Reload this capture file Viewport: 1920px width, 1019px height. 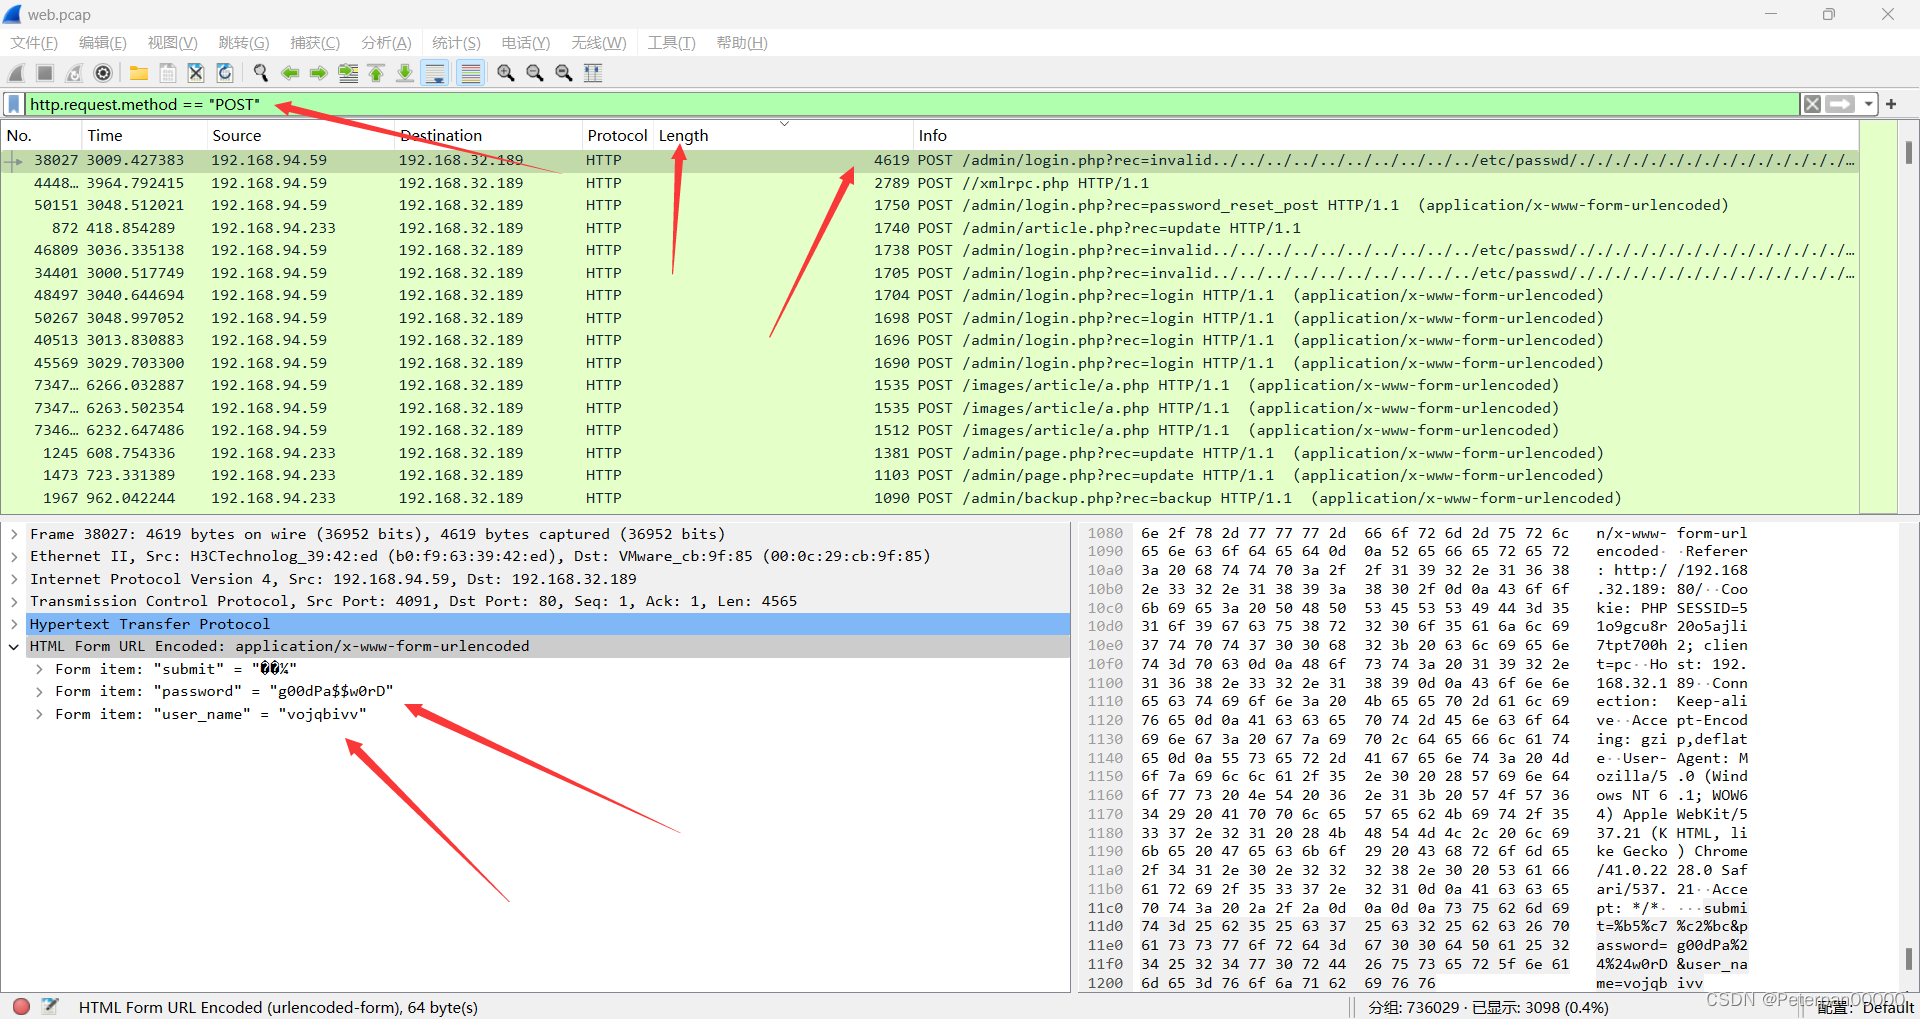[x=225, y=73]
